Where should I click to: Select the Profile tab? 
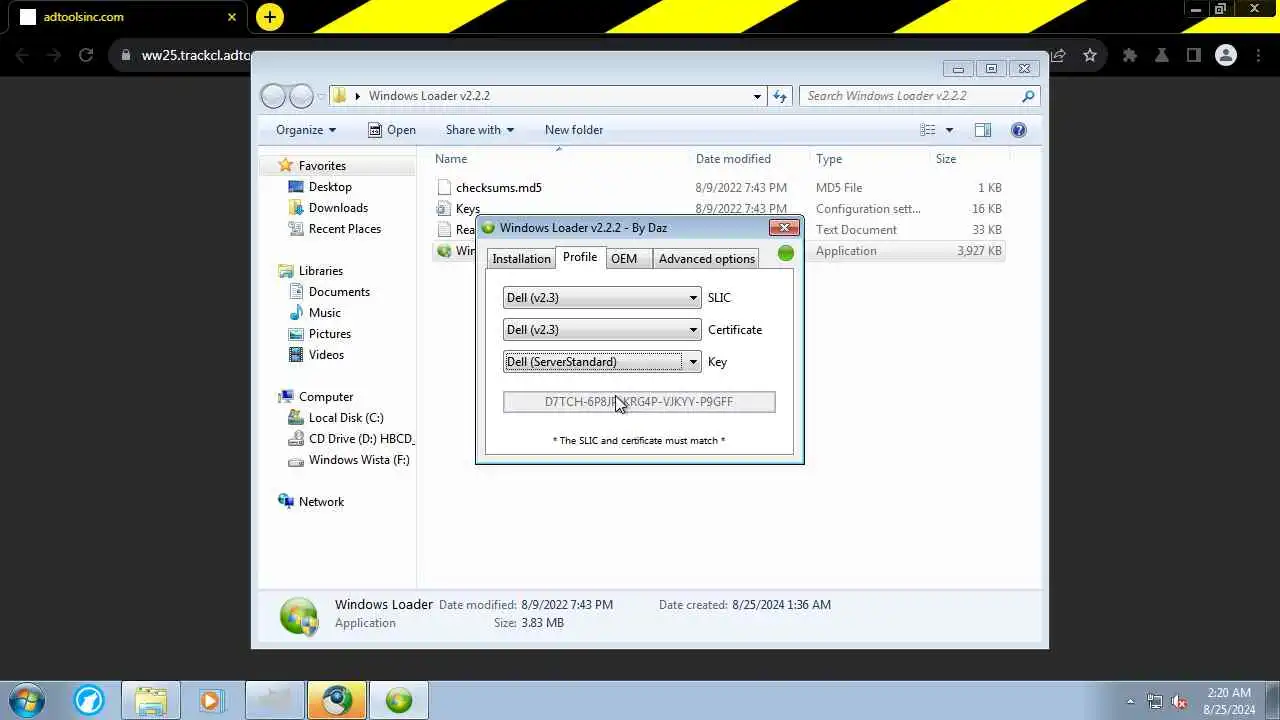pos(580,257)
